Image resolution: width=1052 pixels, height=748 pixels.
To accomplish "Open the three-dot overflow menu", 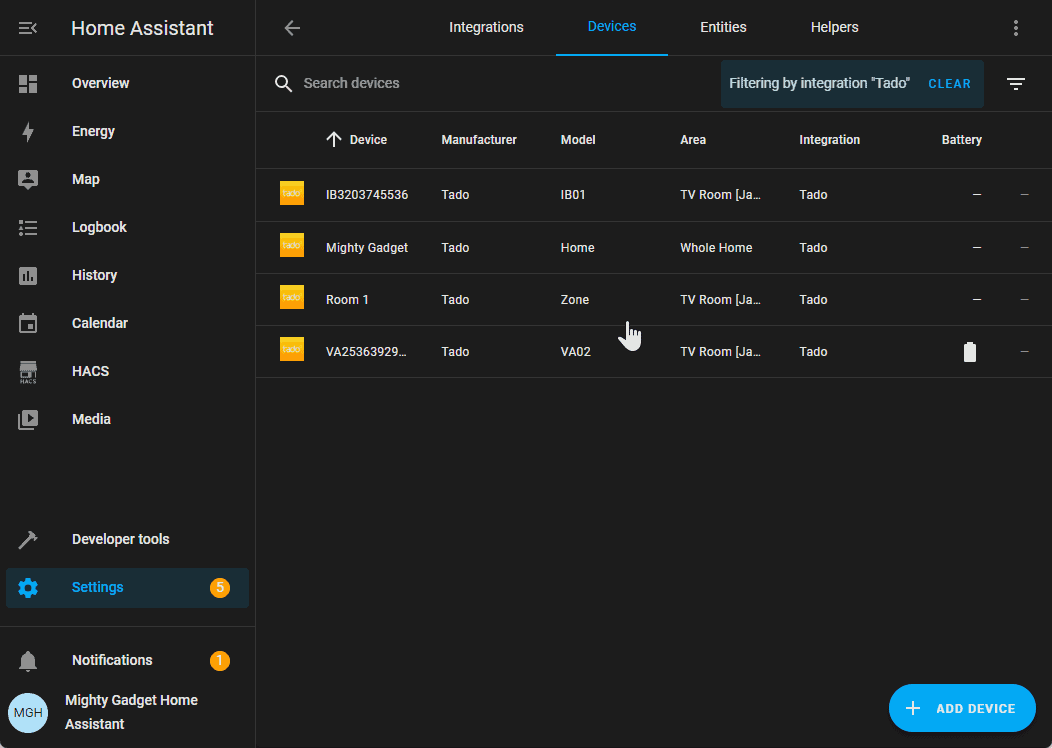I will [x=1016, y=28].
